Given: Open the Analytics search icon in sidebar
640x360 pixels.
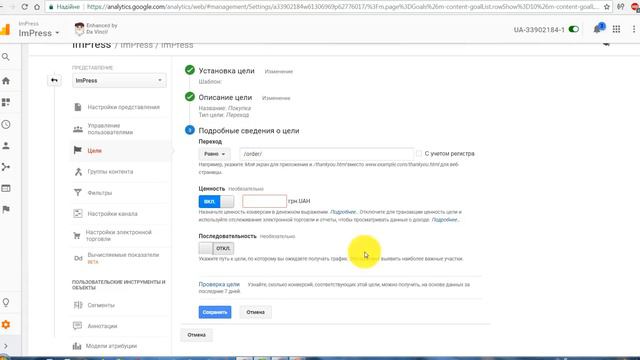Looking at the screenshot, I should [6, 57].
